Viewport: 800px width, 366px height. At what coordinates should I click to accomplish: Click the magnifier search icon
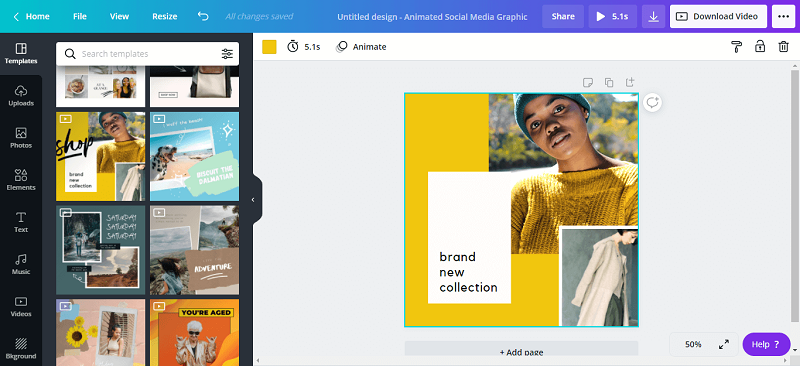click(70, 54)
